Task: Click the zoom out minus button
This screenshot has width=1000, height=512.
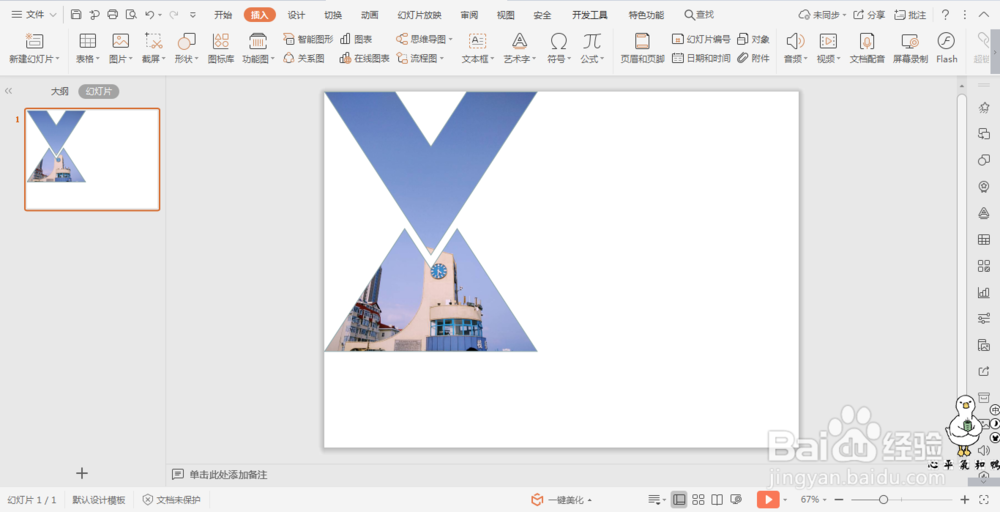Action: tap(839, 500)
